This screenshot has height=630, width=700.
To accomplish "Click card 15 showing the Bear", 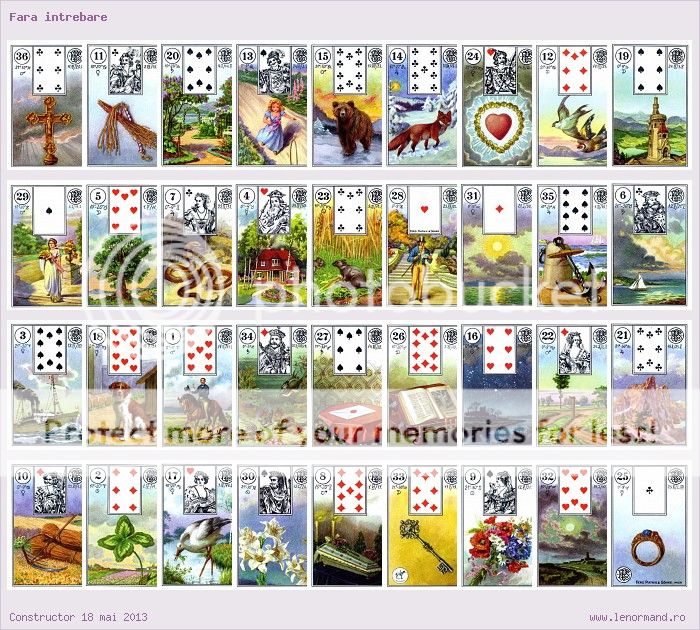I will coord(347,105).
